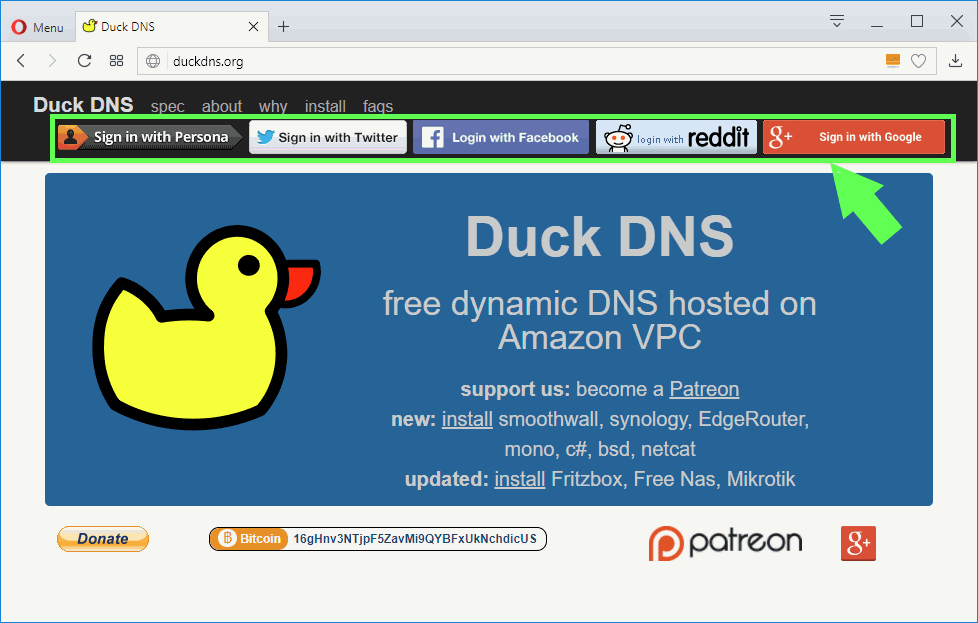Maximize the browser window
Image resolution: width=978 pixels, height=623 pixels.
917,21
